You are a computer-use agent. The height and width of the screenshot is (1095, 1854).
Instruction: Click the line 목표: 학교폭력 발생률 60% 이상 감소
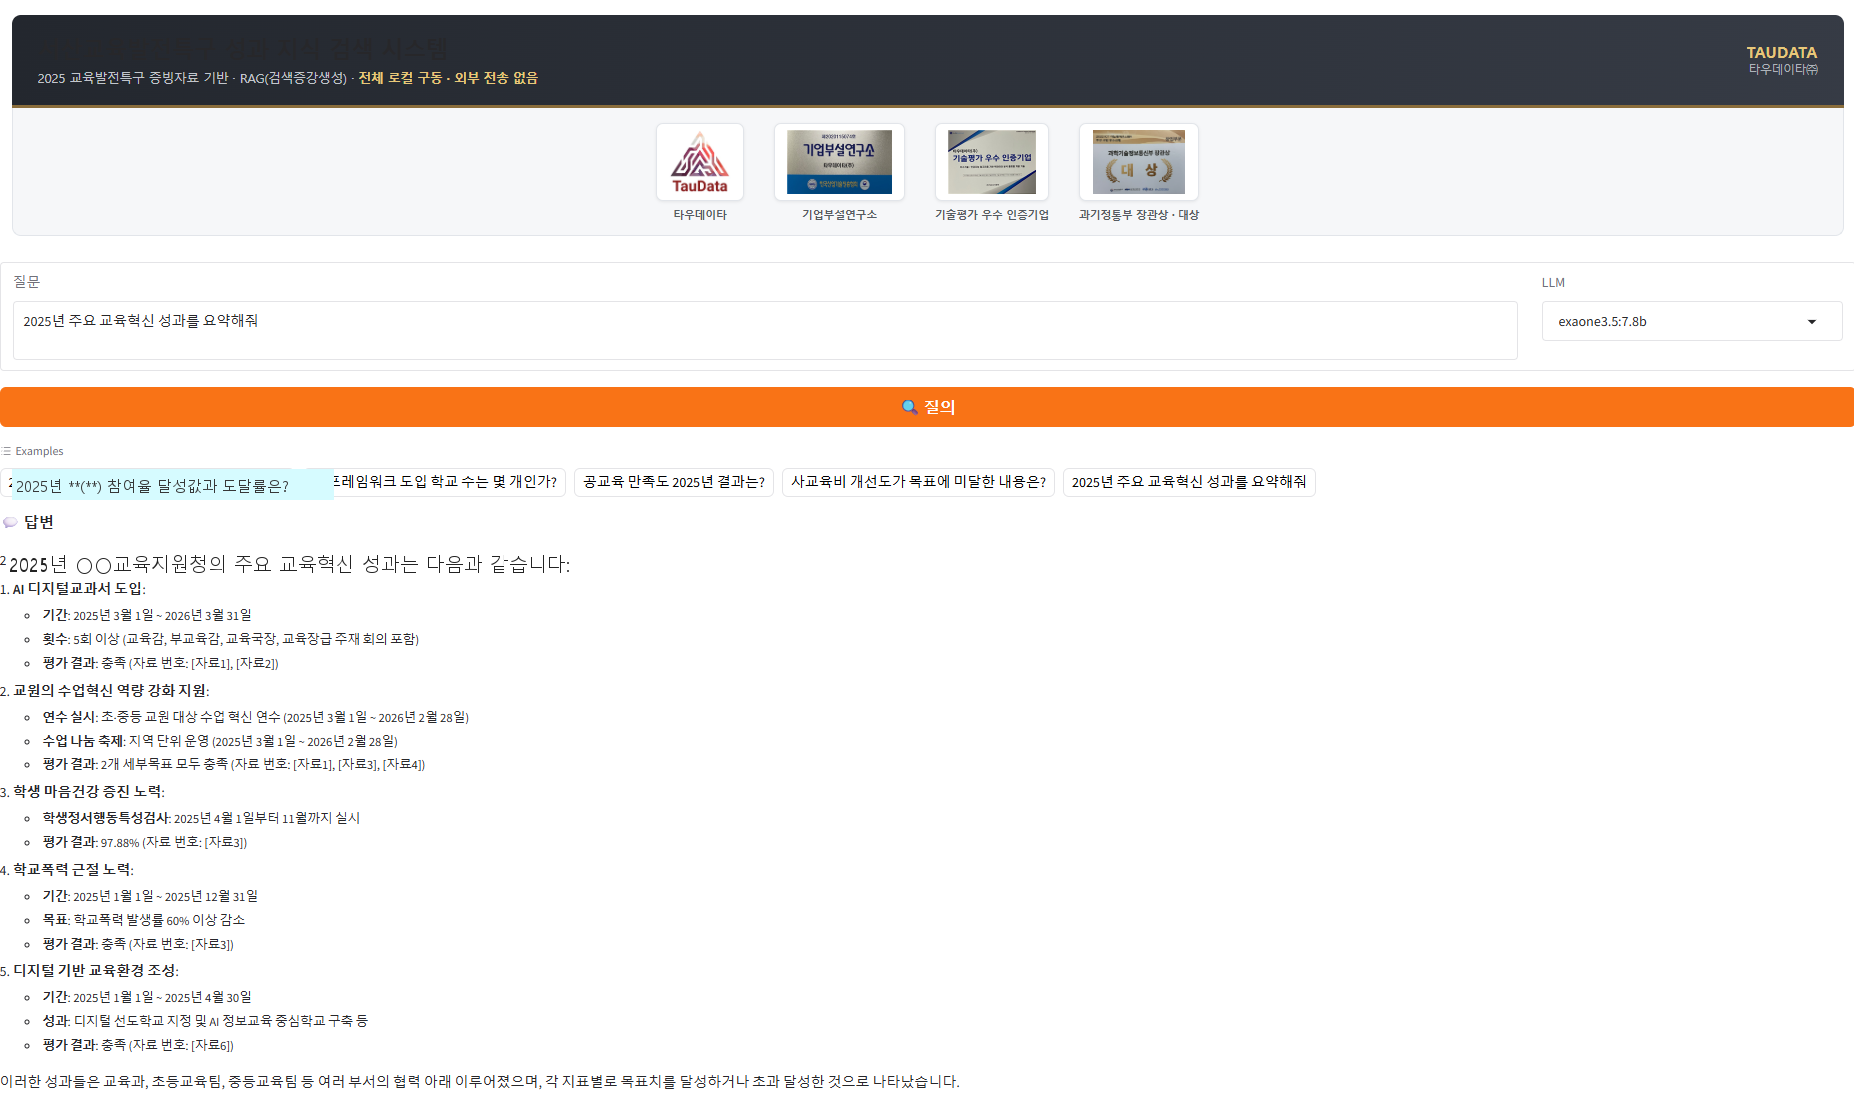click(144, 920)
